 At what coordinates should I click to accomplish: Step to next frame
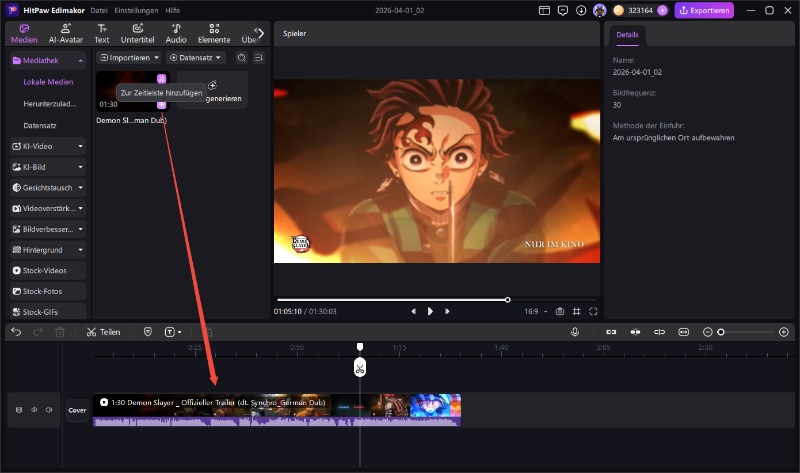pos(447,311)
